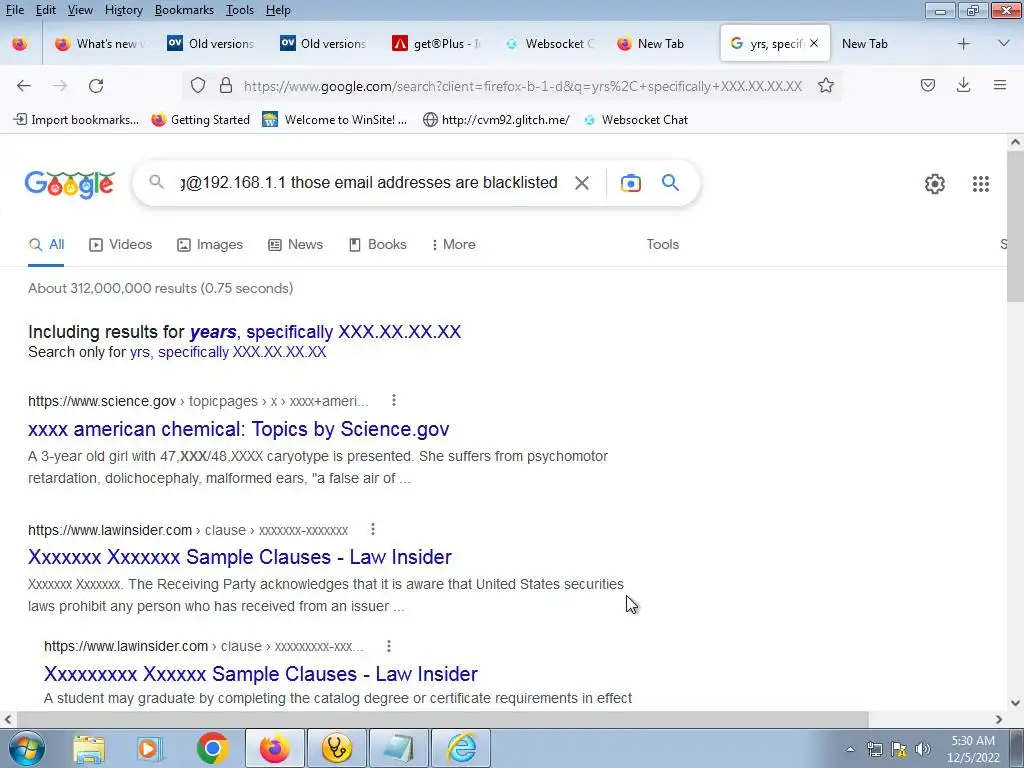Open History menu

pos(123,10)
